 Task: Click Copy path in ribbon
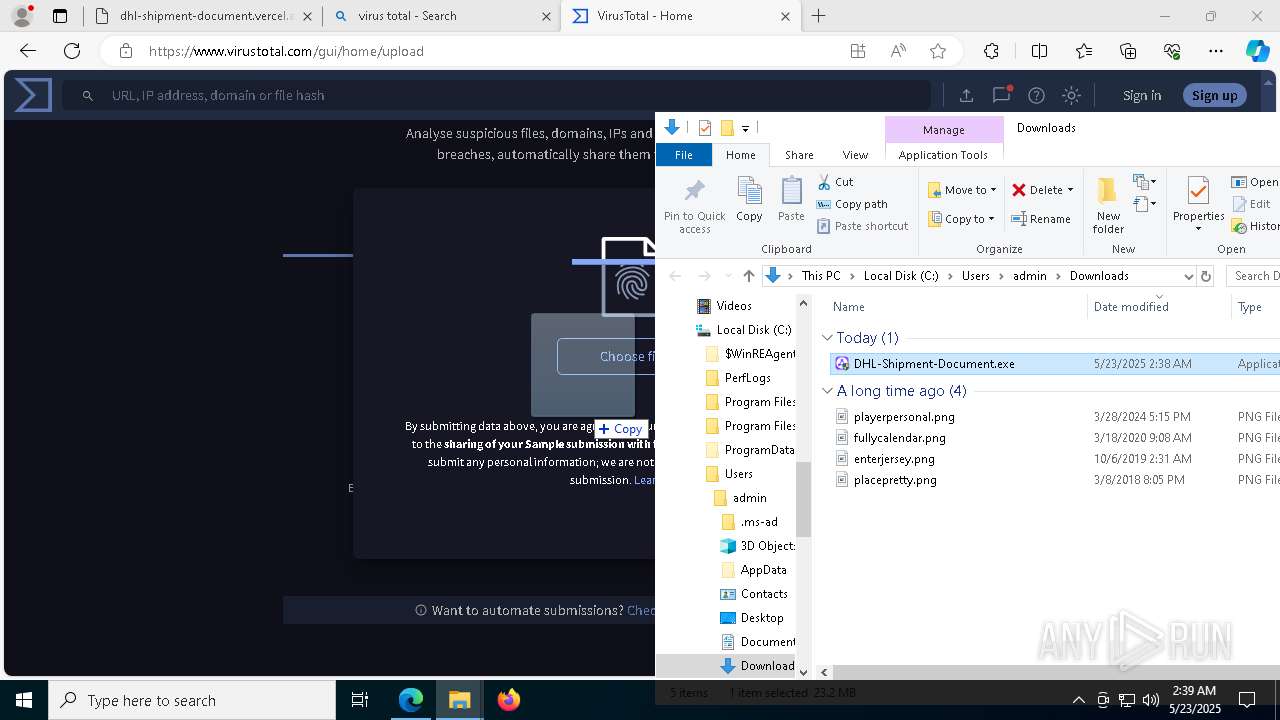(852, 204)
